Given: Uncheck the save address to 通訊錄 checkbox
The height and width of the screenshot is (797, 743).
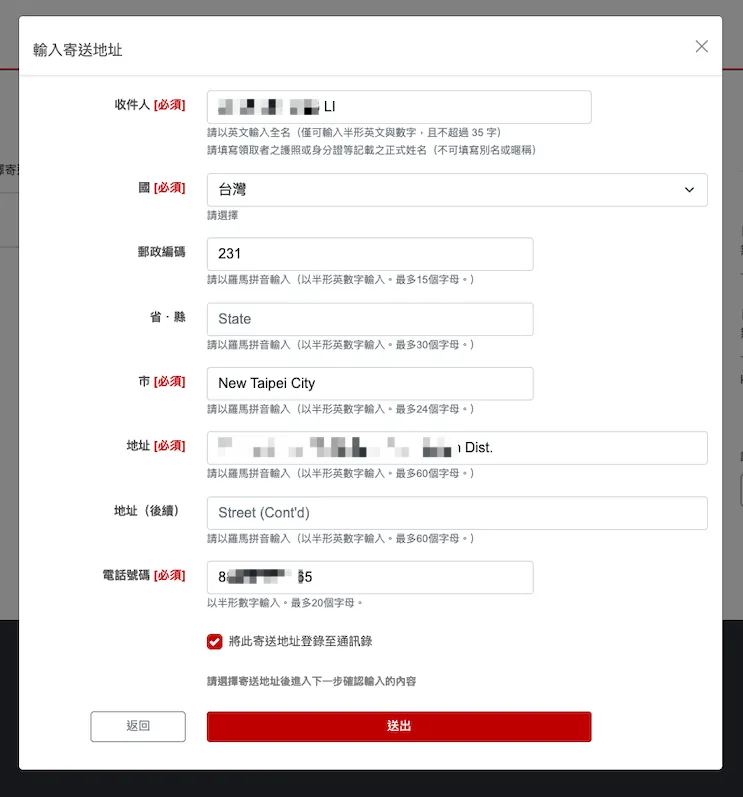Looking at the screenshot, I should [215, 642].
